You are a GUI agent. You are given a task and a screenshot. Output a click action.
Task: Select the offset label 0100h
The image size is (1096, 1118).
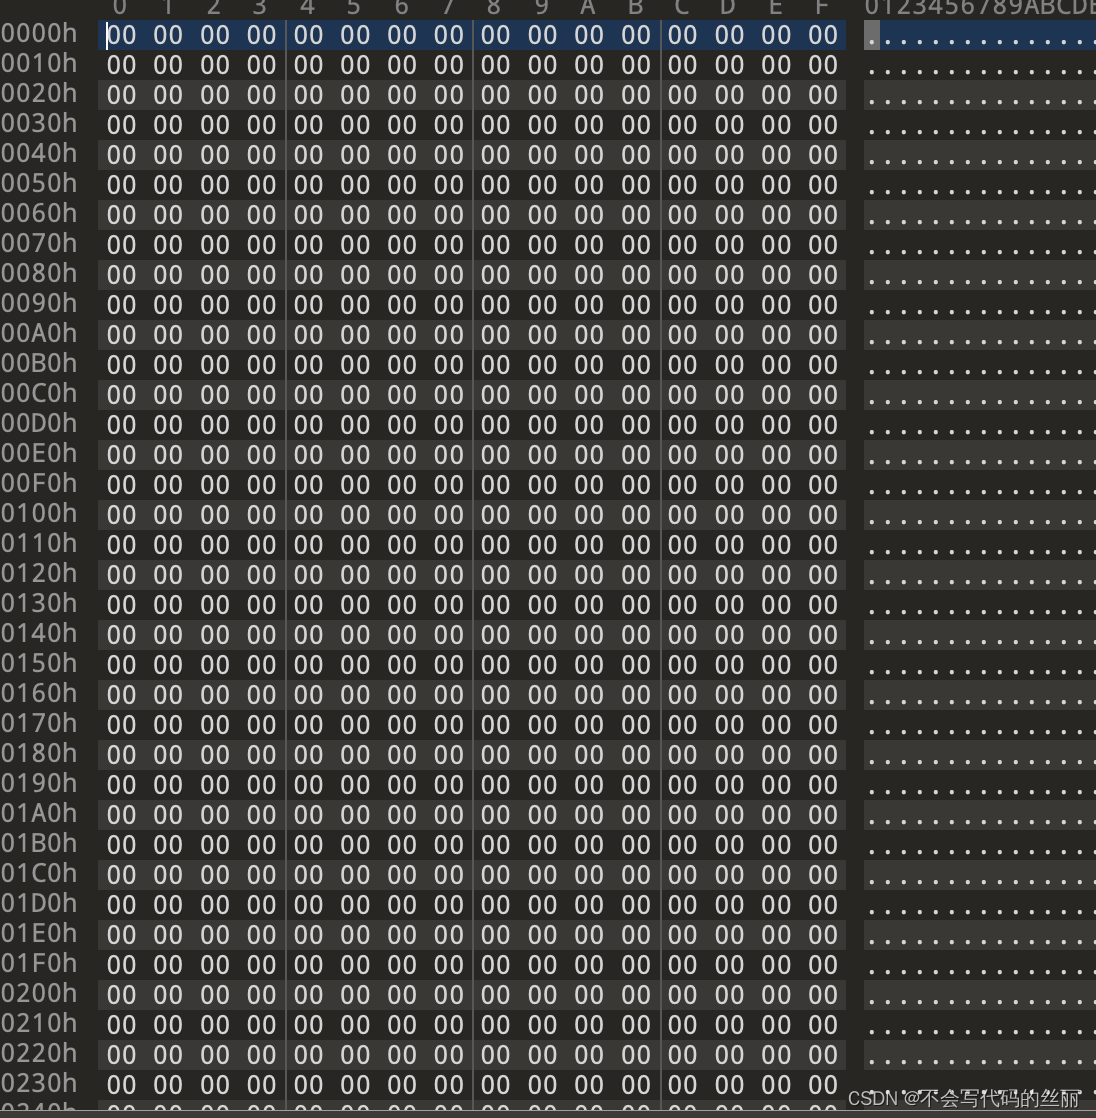tap(39, 513)
